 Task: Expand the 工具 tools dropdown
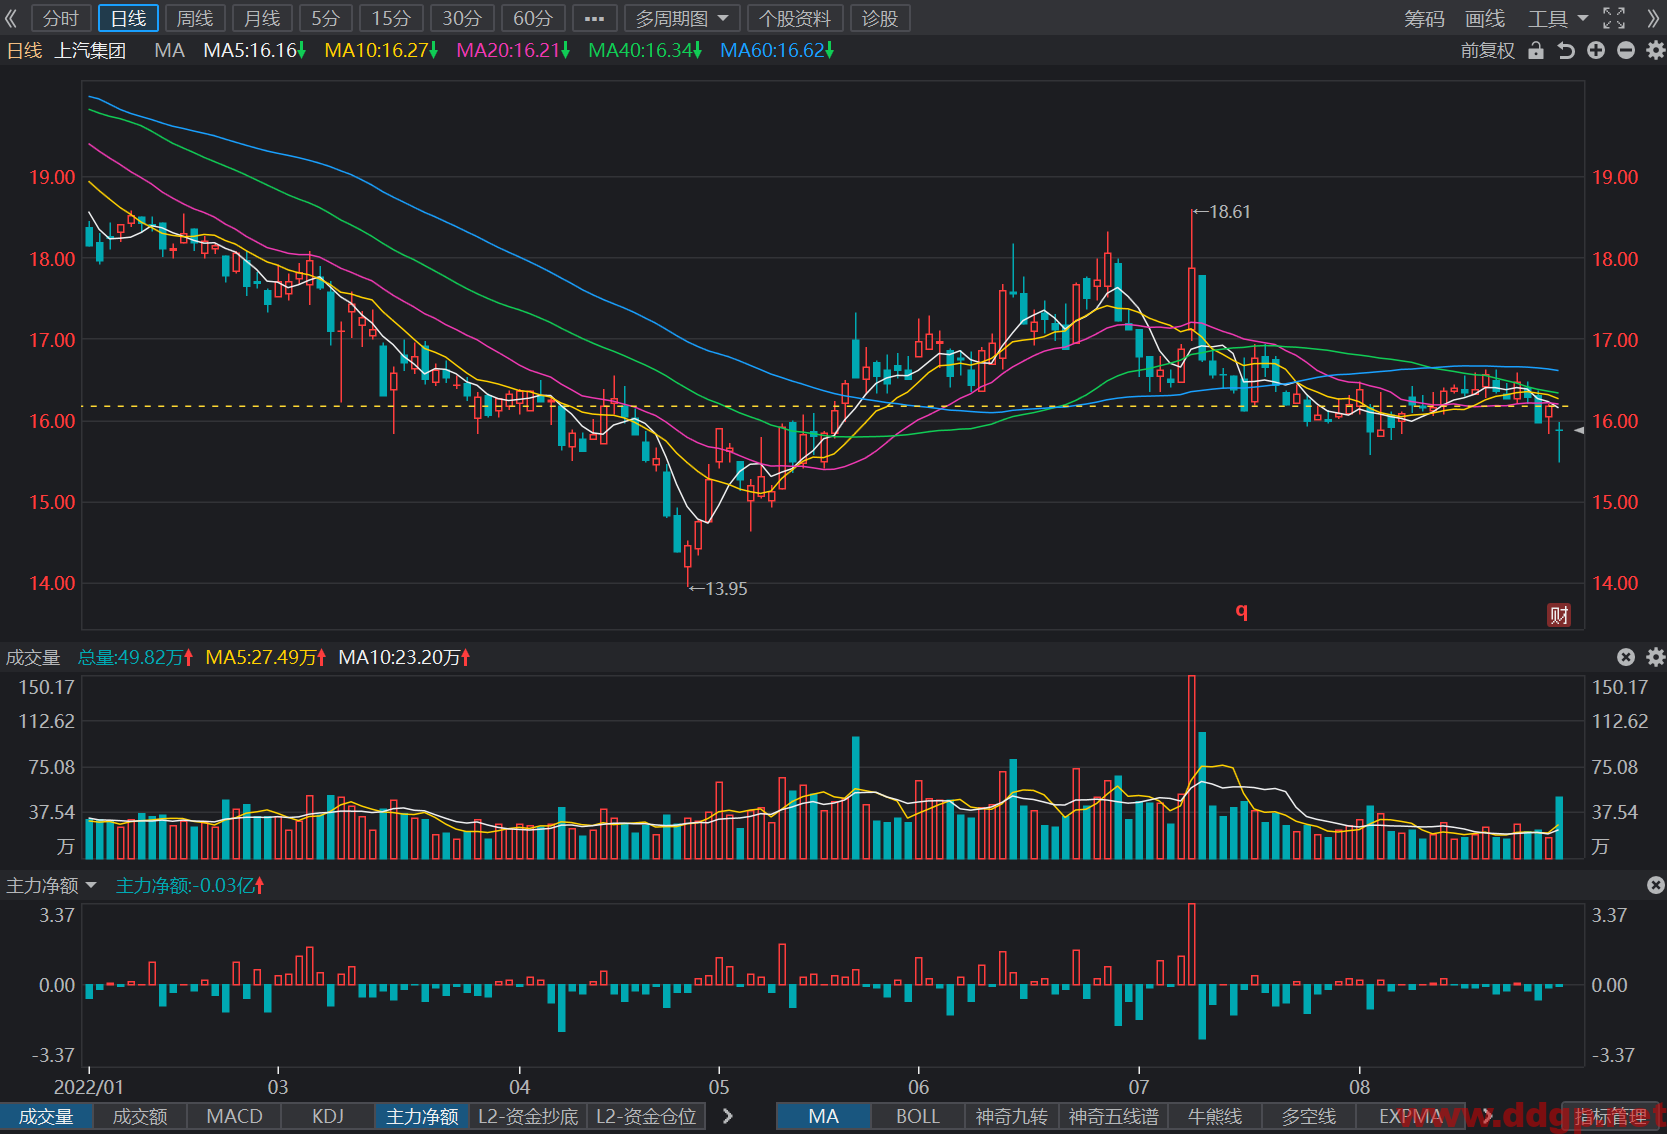click(1557, 18)
